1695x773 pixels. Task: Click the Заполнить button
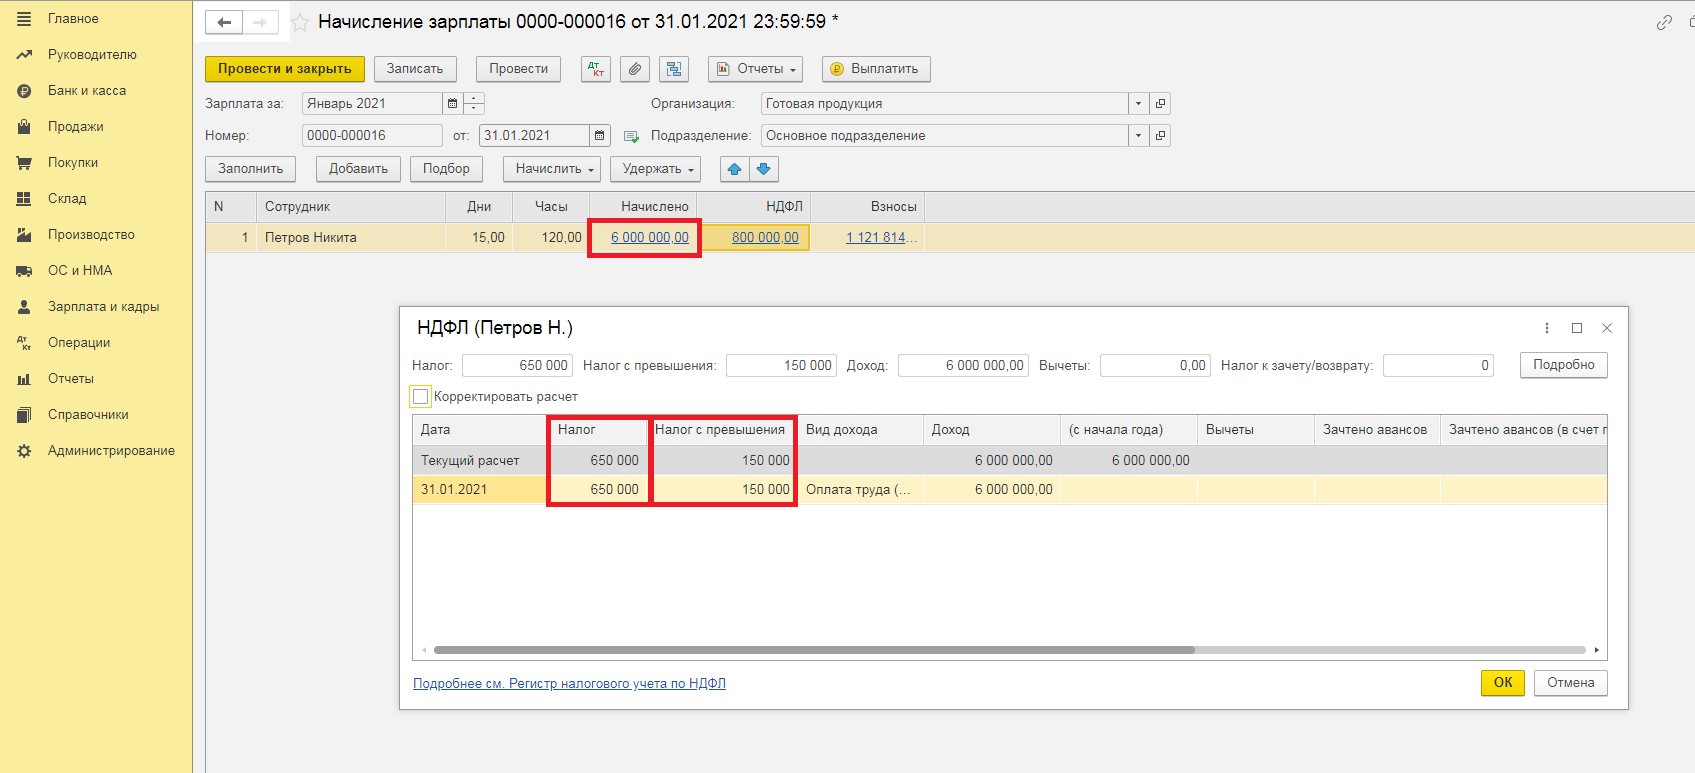tap(251, 169)
